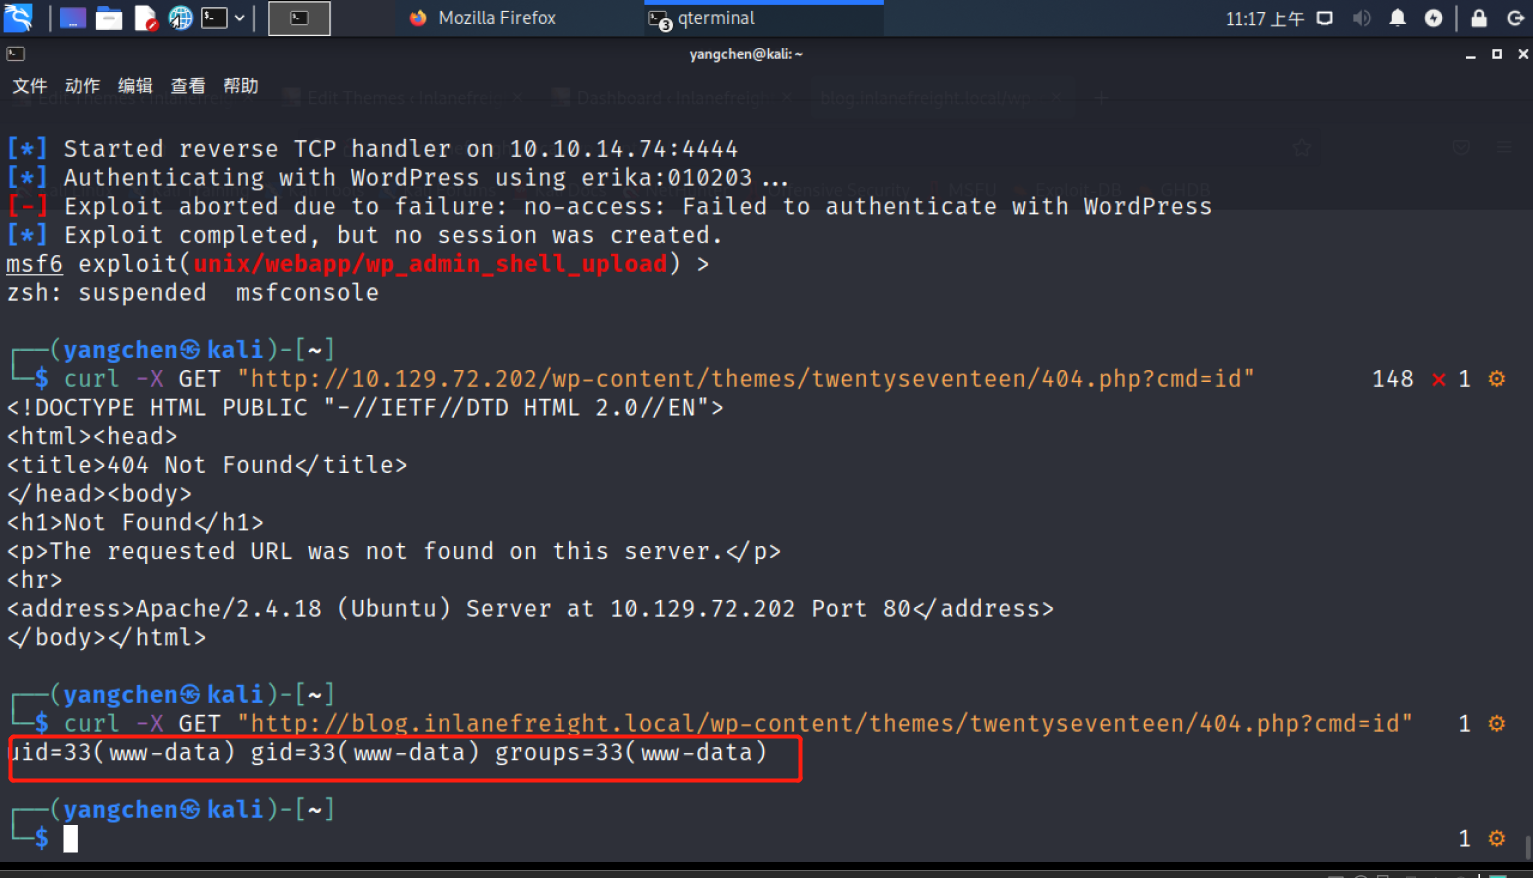Viewport: 1533px width, 878px height.
Task: Click the show desktop panel icon
Action: pyautogui.click(x=73, y=18)
